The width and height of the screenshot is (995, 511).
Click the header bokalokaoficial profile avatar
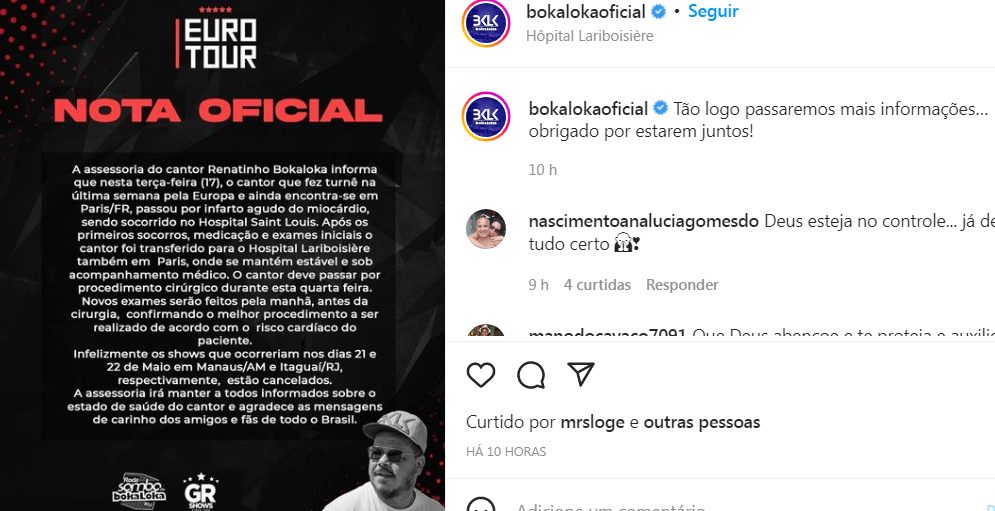[x=485, y=23]
